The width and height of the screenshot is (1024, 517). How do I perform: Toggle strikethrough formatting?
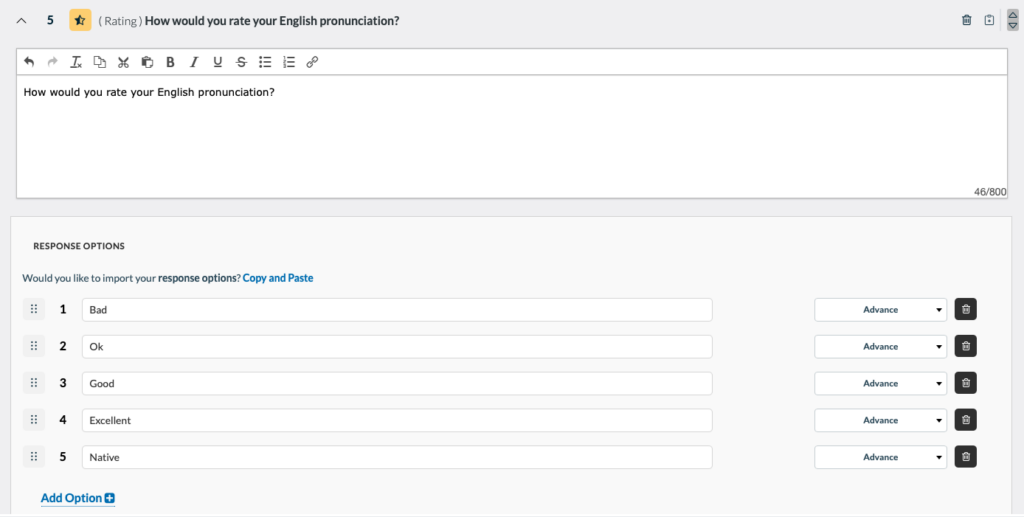pos(242,62)
